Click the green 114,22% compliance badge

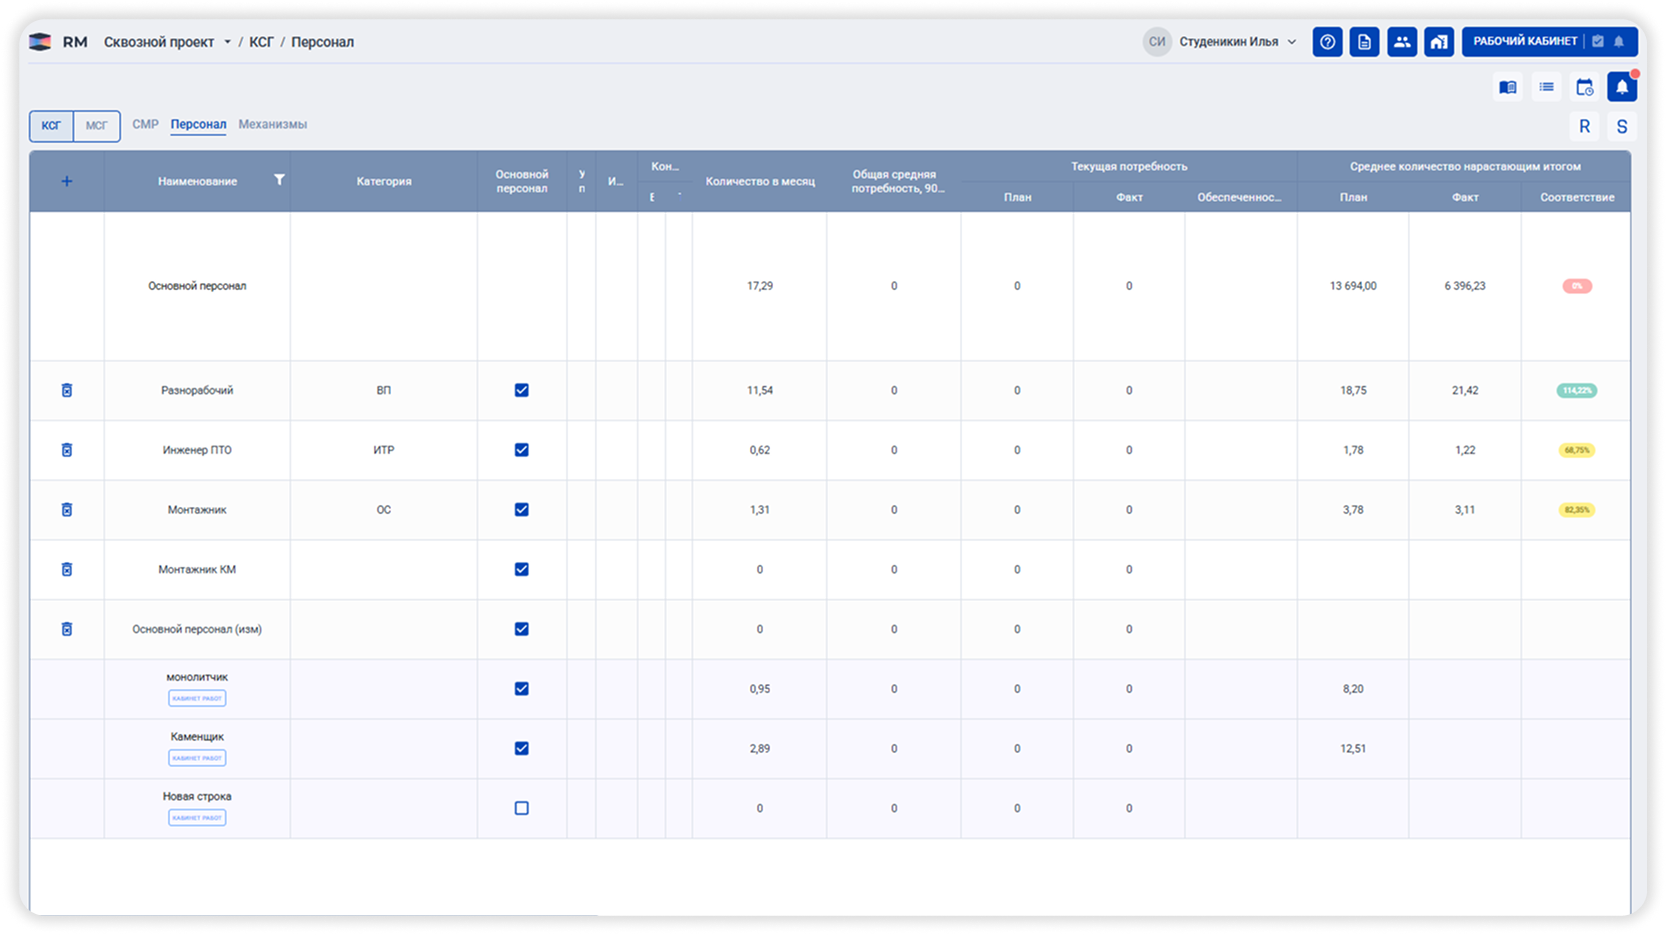coord(1576,390)
